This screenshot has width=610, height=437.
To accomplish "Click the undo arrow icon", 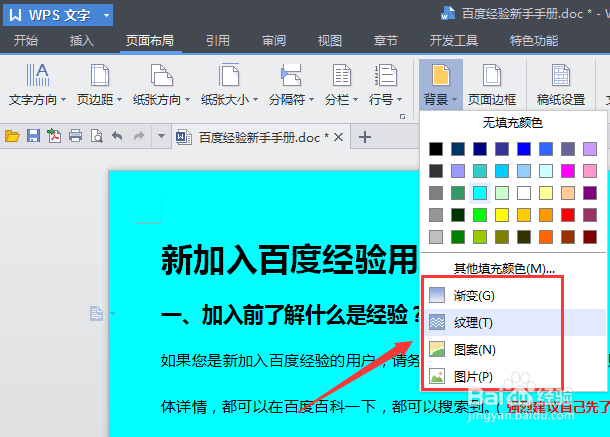I will coord(117,136).
